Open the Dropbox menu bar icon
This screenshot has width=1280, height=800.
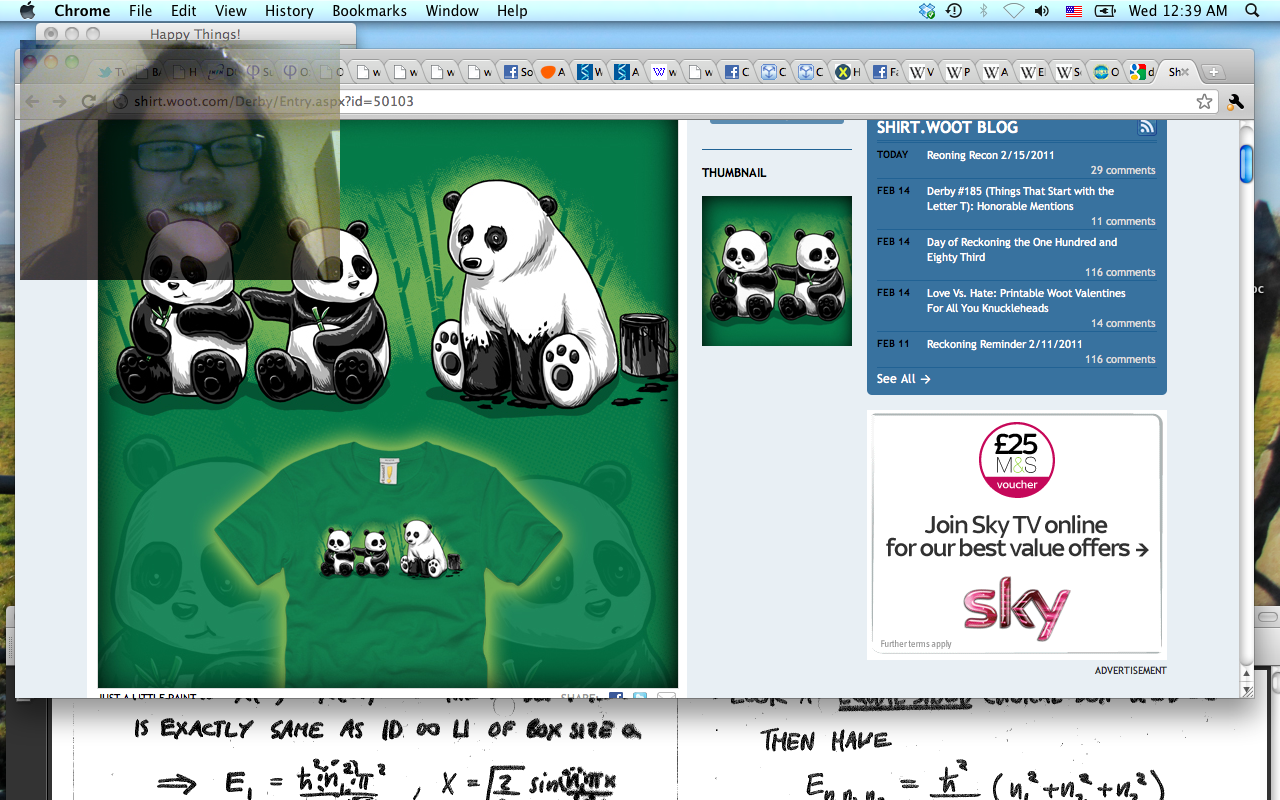pyautogui.click(x=927, y=11)
